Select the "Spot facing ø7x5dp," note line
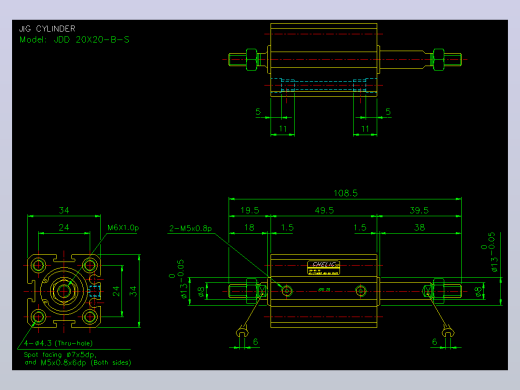The image size is (520, 390). 60,355
